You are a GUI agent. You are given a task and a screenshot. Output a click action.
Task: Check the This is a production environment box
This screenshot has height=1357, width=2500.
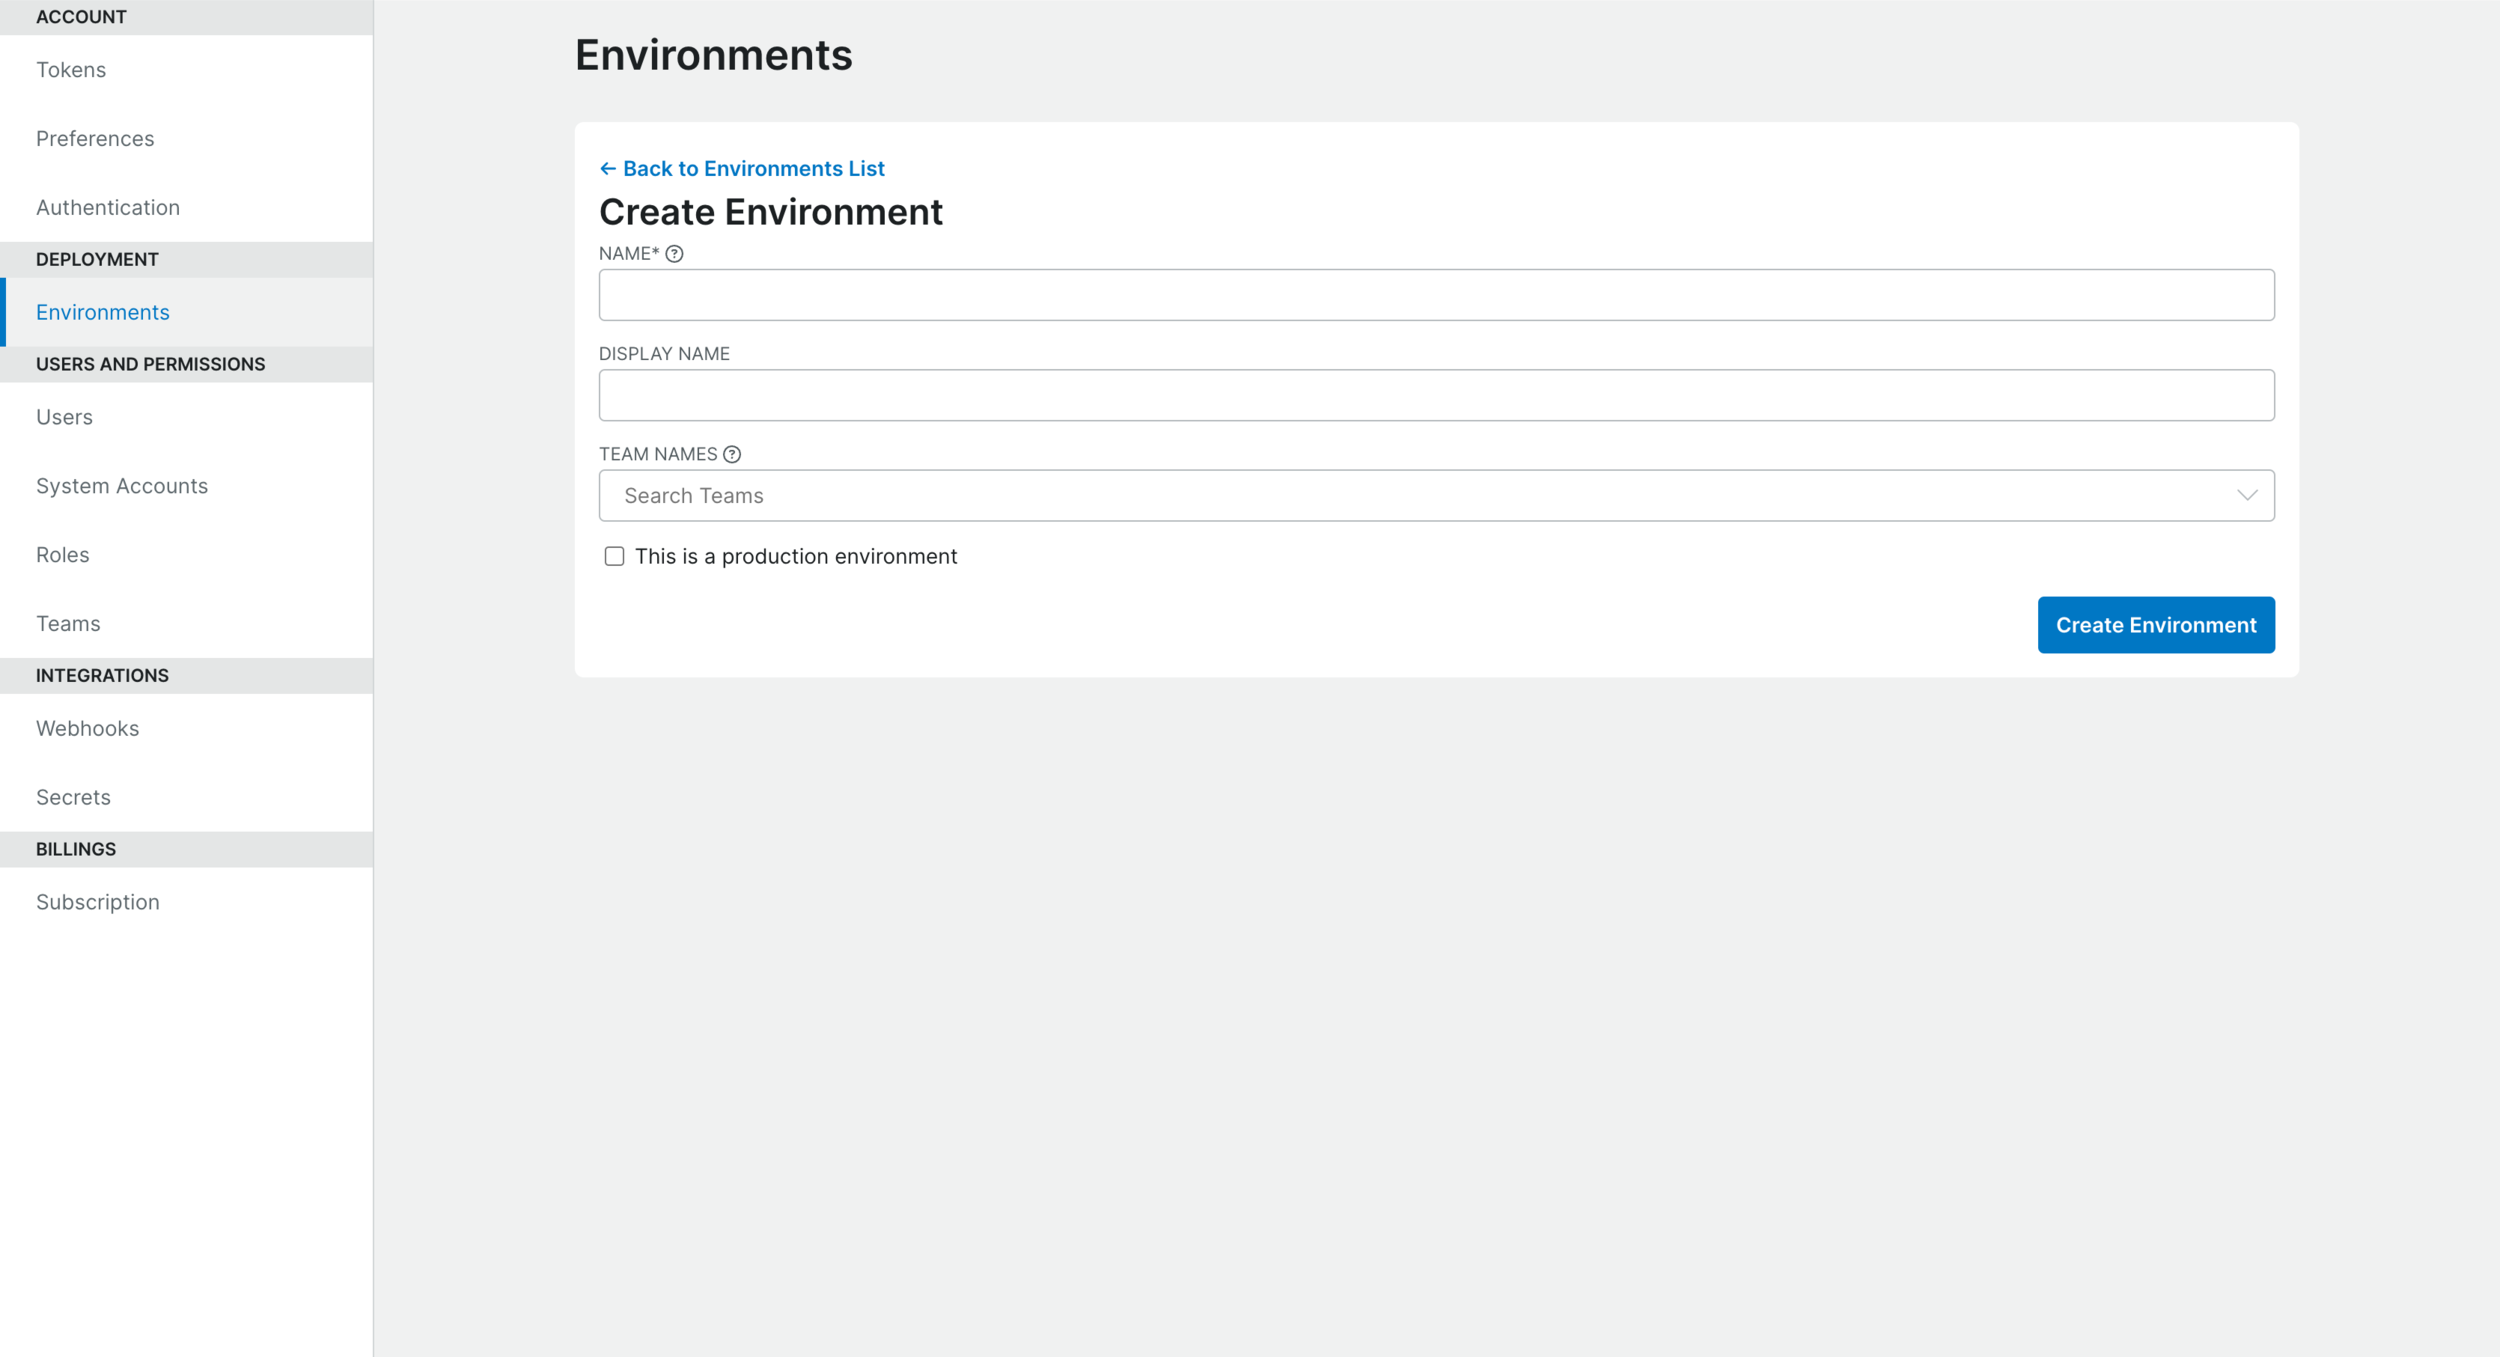click(x=612, y=555)
